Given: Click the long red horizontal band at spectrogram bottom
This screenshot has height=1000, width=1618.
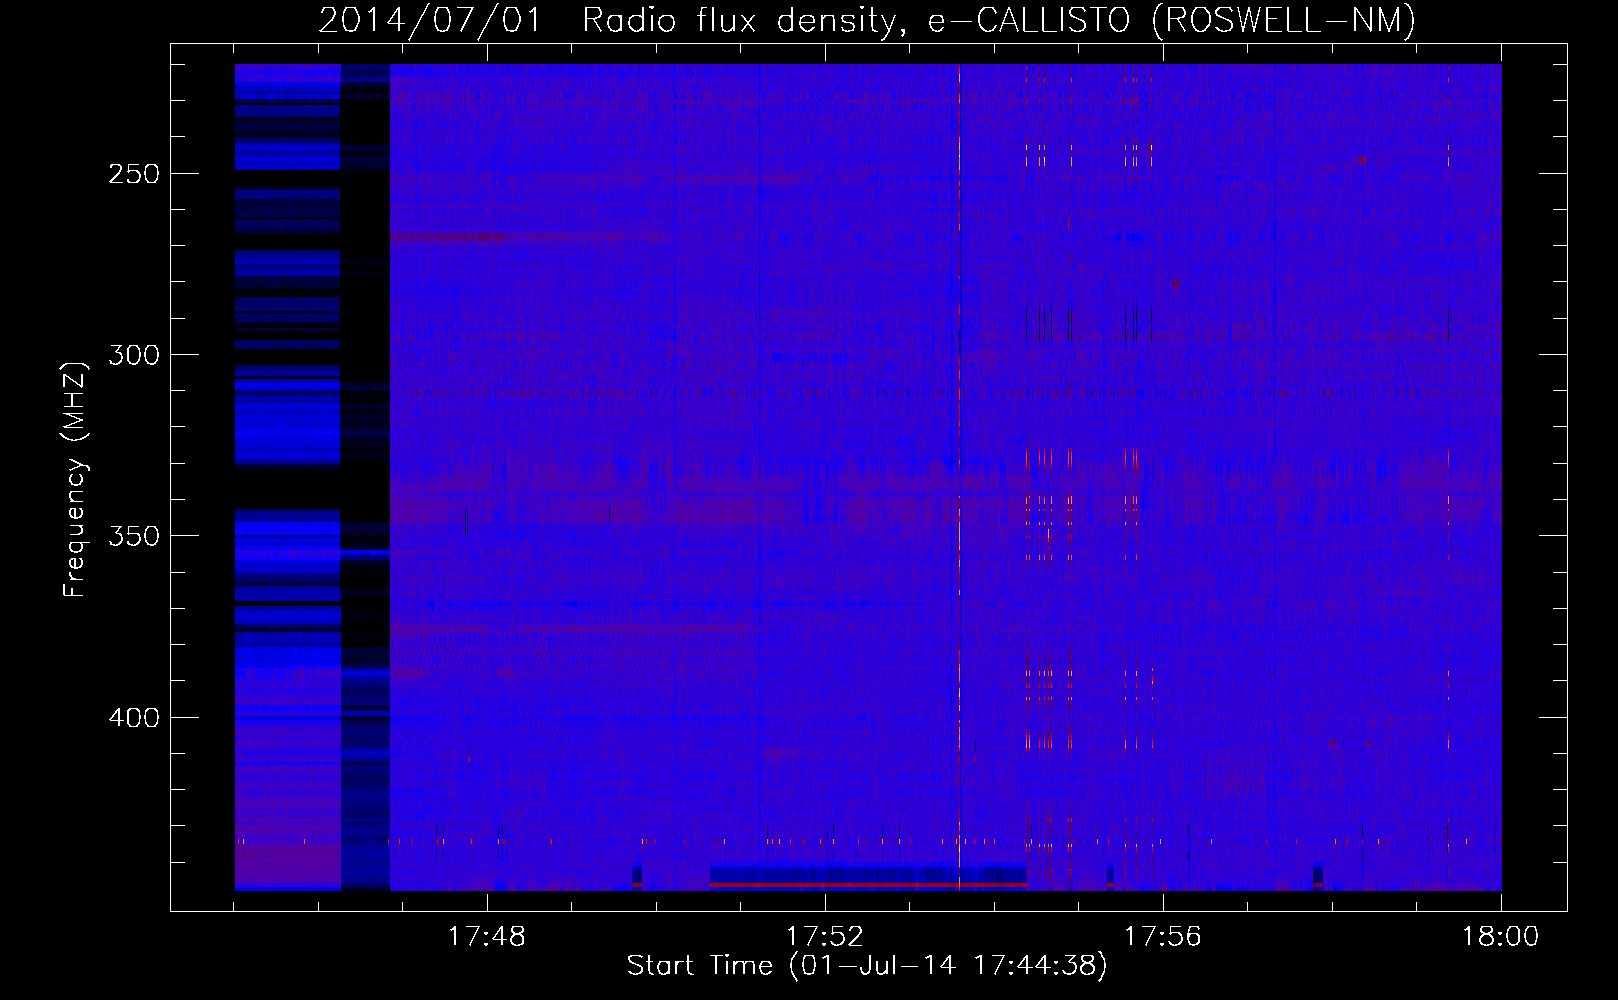Looking at the screenshot, I should point(868,885).
